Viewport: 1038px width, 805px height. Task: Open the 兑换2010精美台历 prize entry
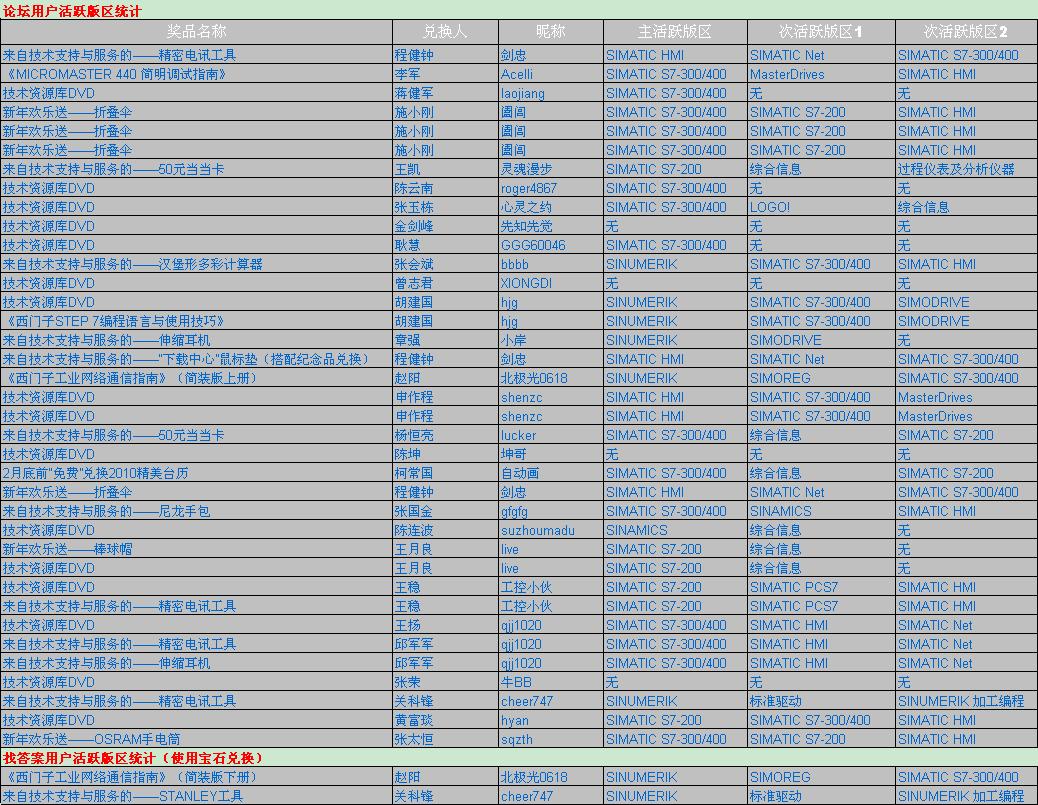(95, 473)
